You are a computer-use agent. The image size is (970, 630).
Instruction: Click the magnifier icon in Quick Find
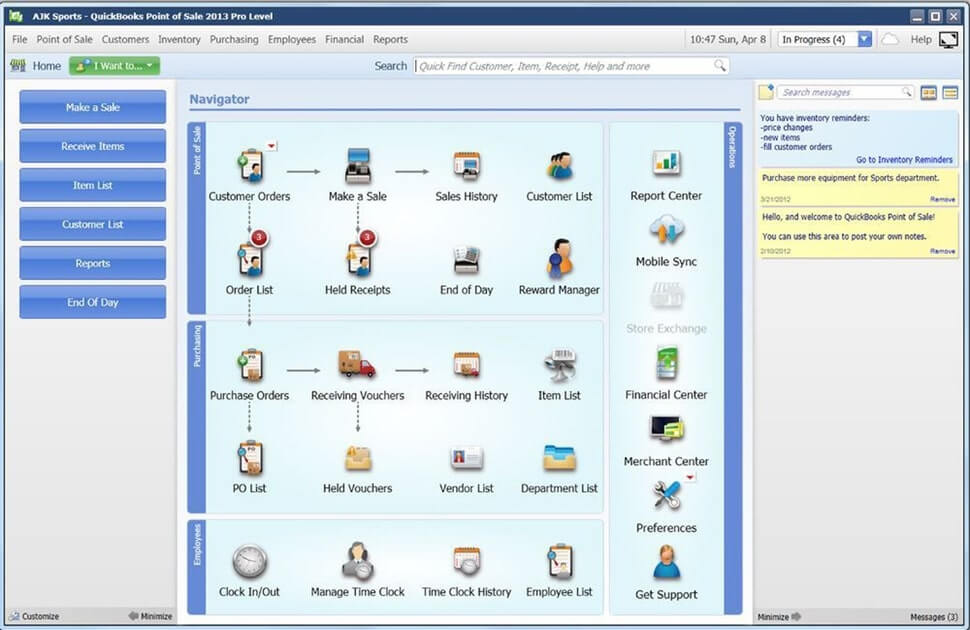point(720,66)
